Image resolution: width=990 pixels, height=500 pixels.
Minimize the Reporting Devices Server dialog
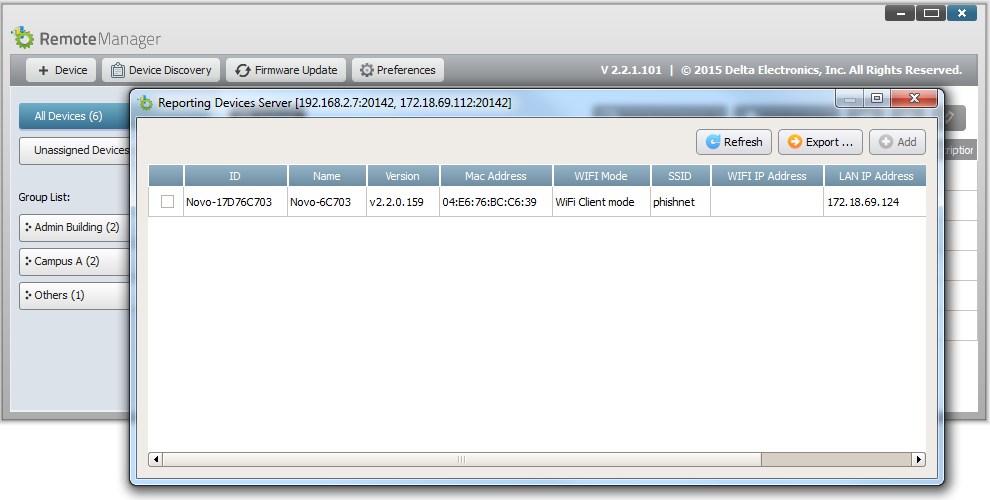850,98
